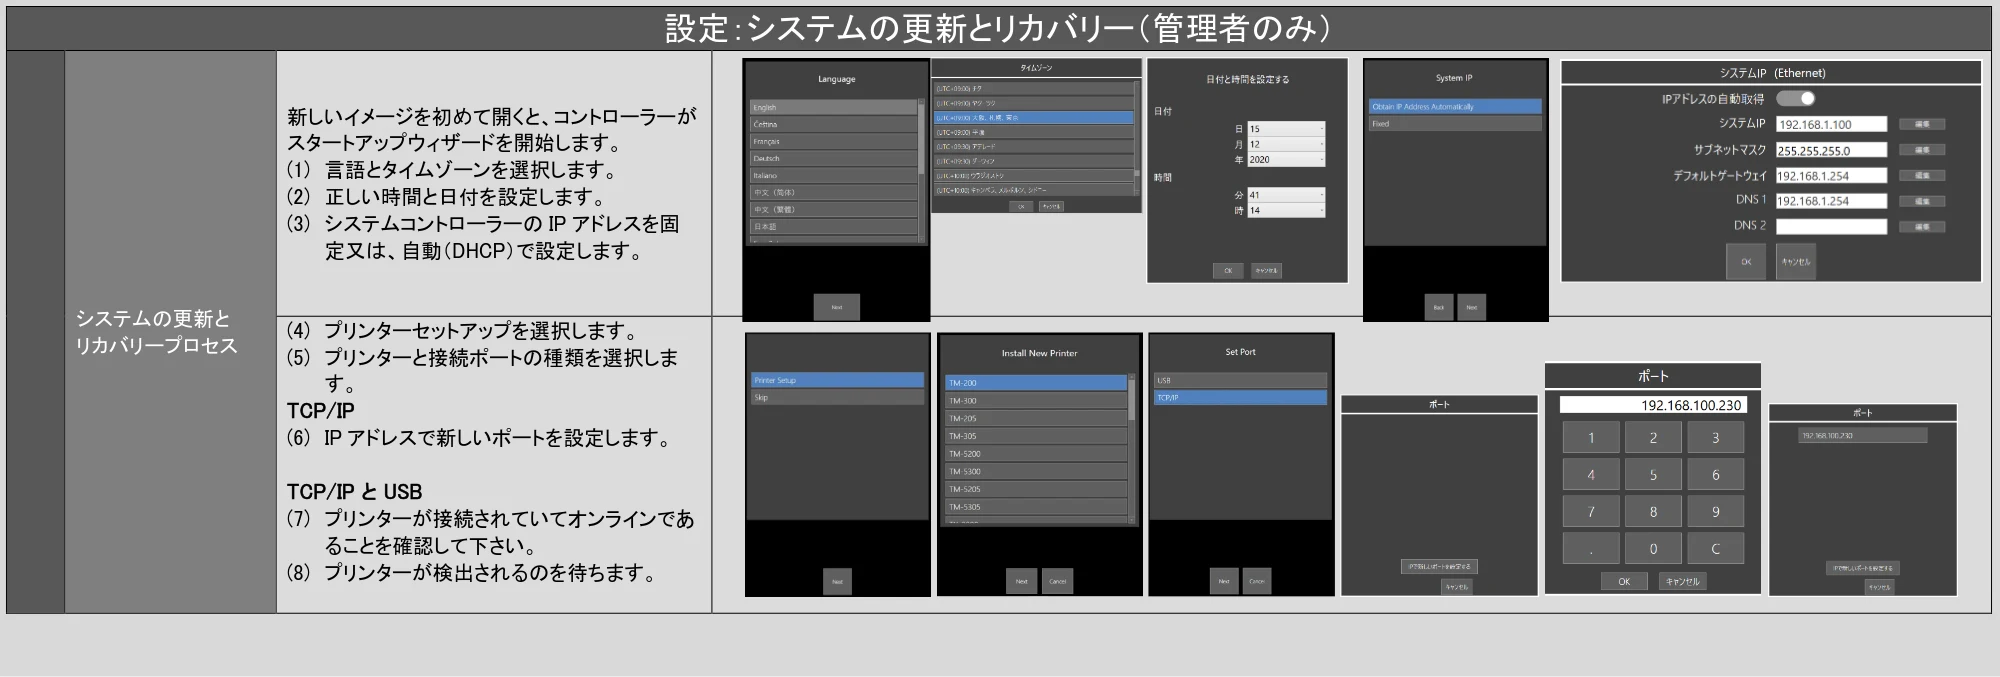The width and height of the screenshot is (2000, 677).
Task: Select 日本語 in the Language list
Action: click(x=834, y=226)
